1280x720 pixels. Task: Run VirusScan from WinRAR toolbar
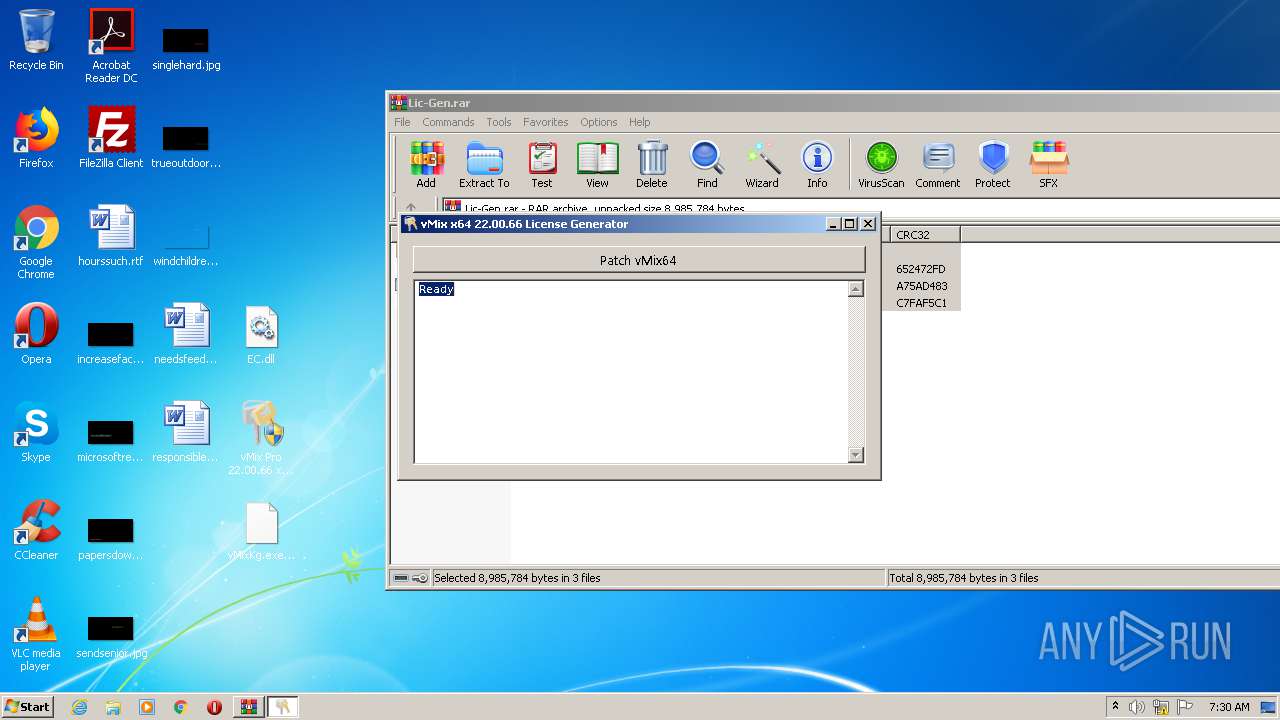pyautogui.click(x=881, y=165)
